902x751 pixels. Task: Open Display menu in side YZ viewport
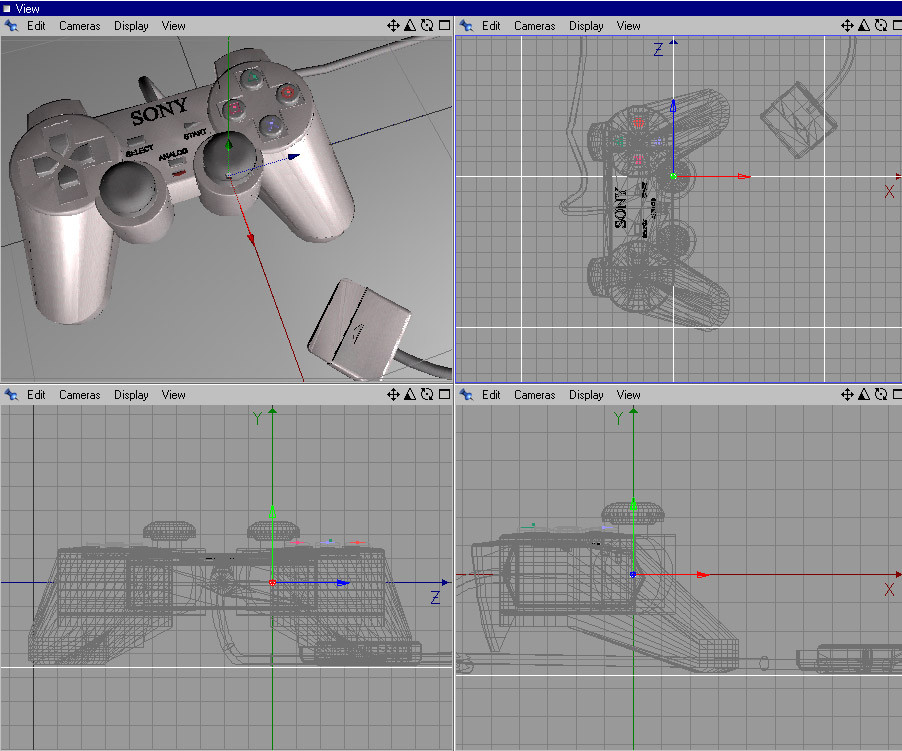(131, 394)
